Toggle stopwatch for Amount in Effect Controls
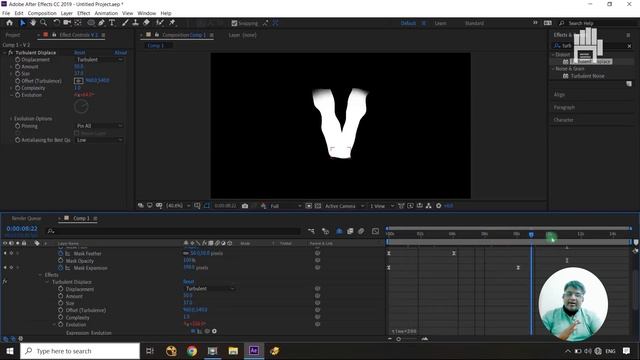The width and height of the screenshot is (640, 360). tap(18, 67)
